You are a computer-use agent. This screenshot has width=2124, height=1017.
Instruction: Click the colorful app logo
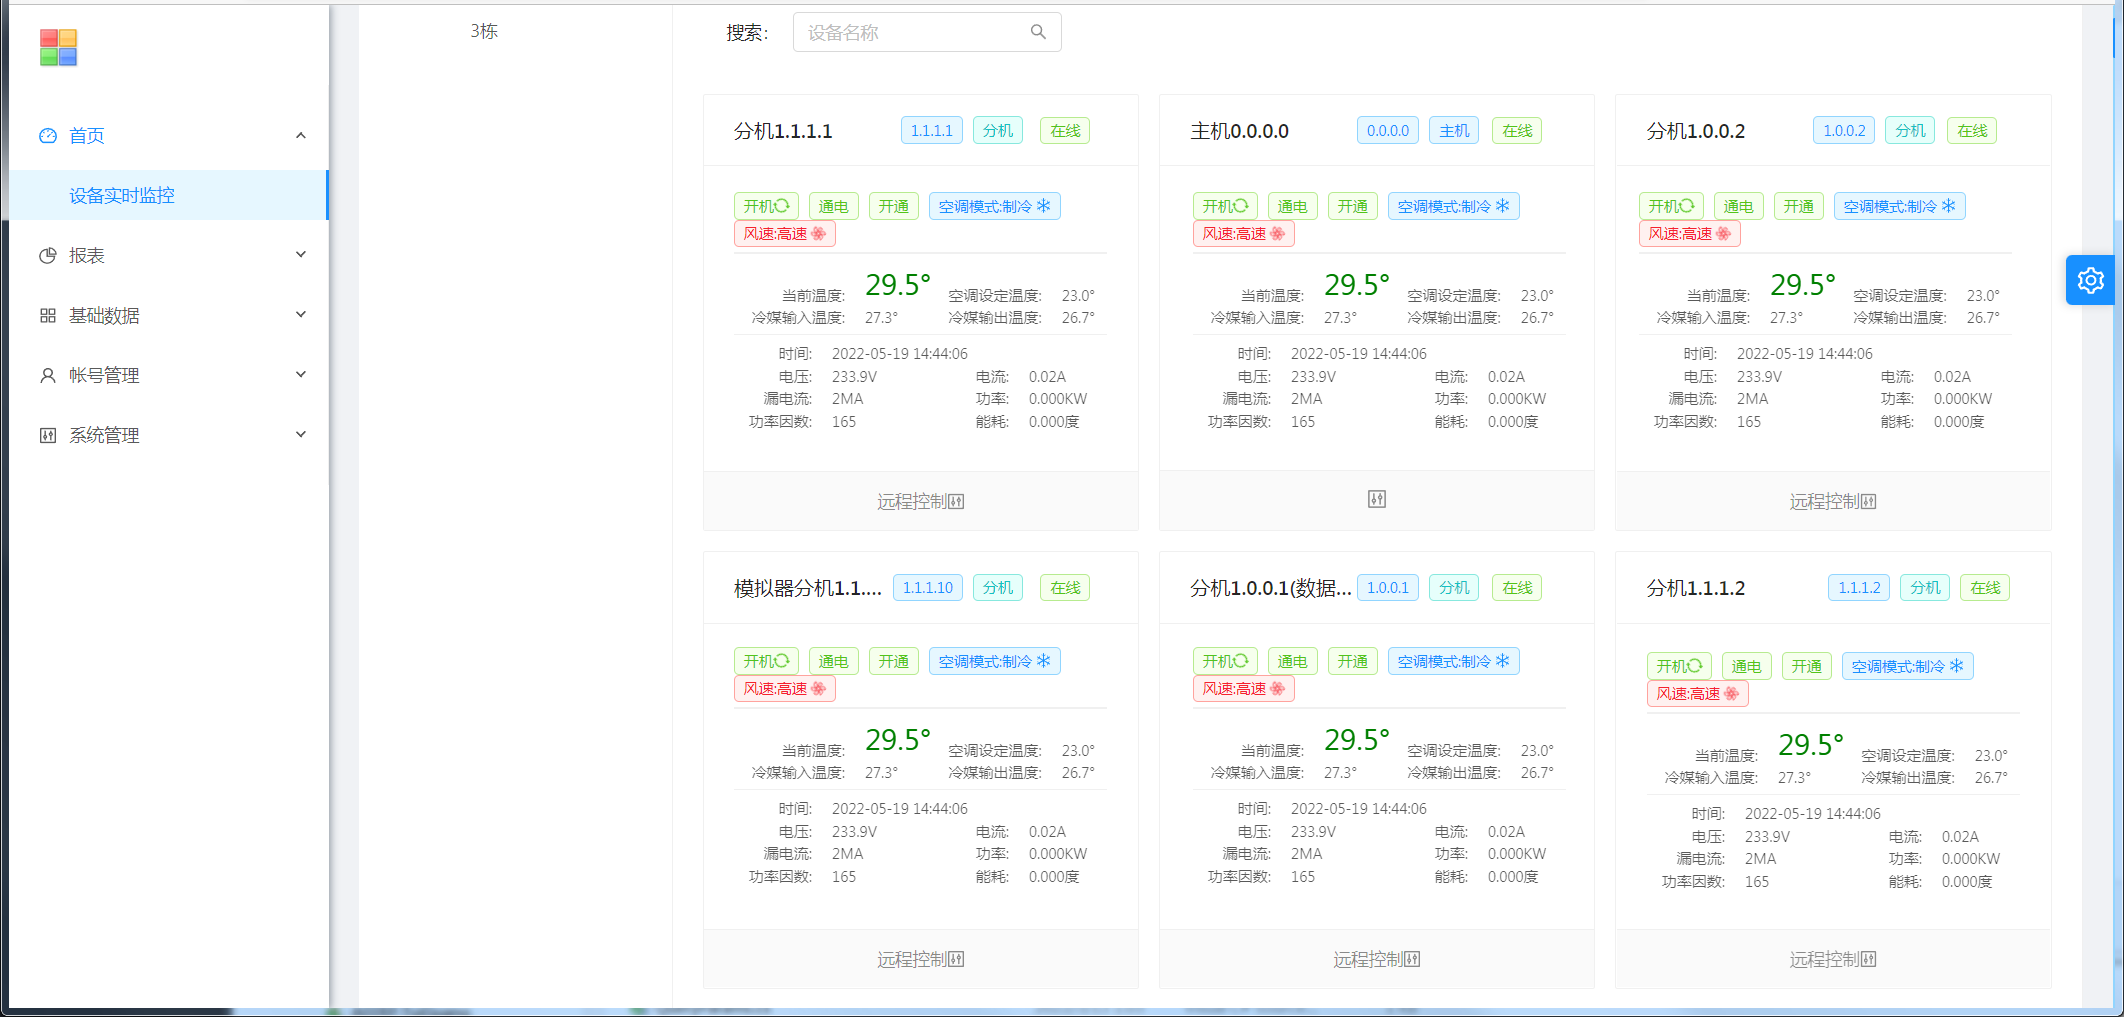tap(58, 47)
